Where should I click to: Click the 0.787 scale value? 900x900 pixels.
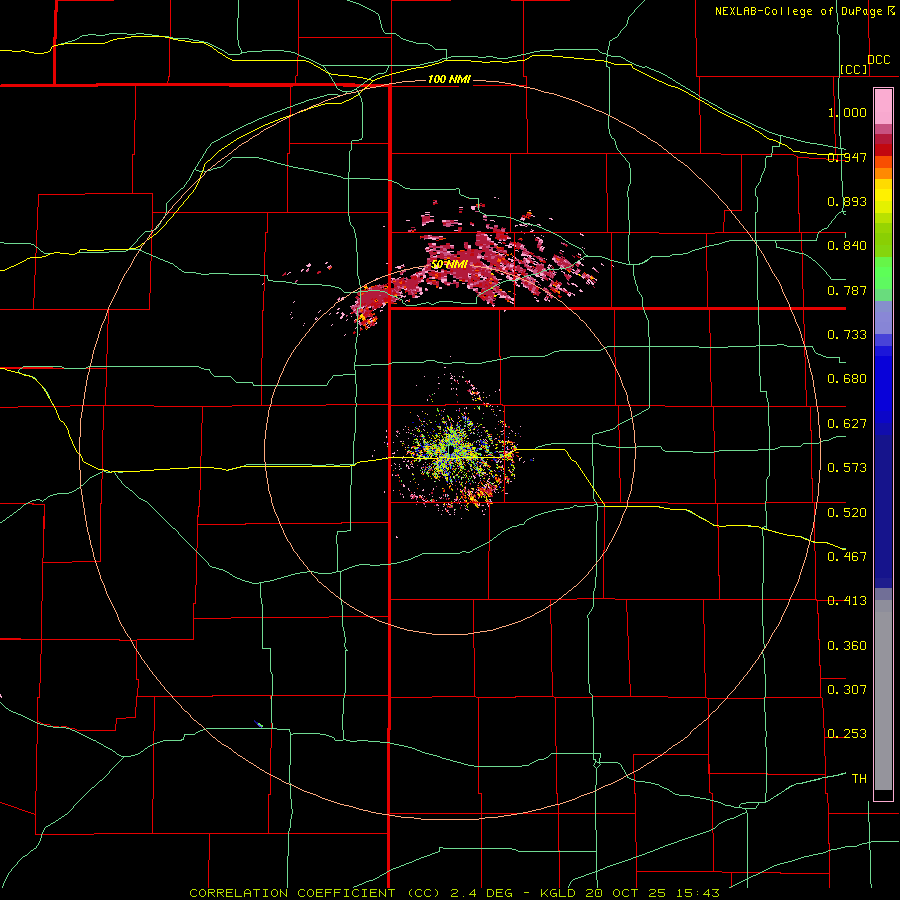point(847,290)
